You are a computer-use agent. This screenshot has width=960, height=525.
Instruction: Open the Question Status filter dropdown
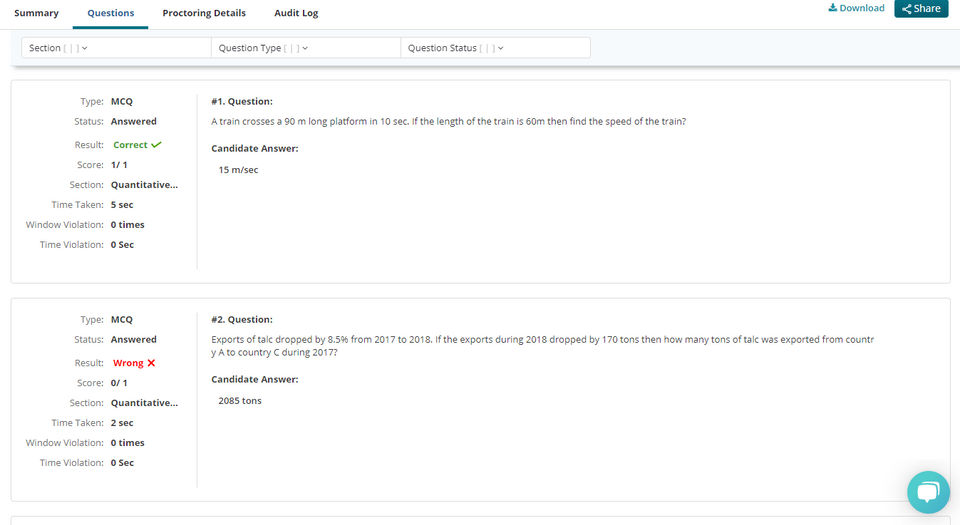[x=495, y=48]
